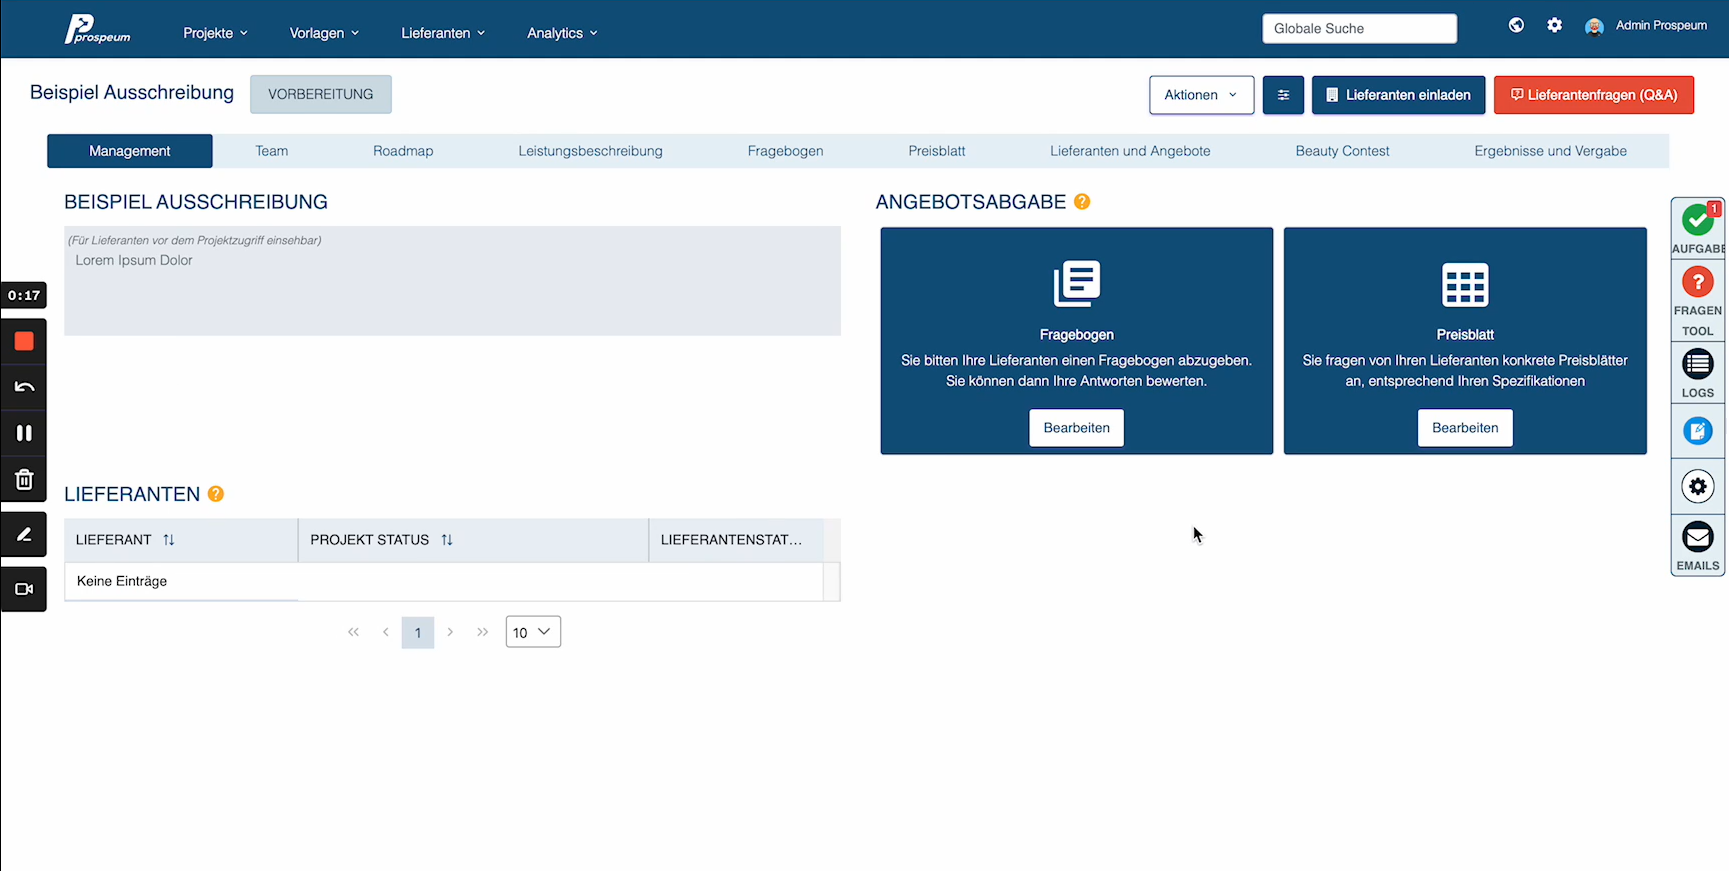Expand the Aktionen dropdown
Image resolution: width=1729 pixels, height=871 pixels.
pyautogui.click(x=1201, y=95)
